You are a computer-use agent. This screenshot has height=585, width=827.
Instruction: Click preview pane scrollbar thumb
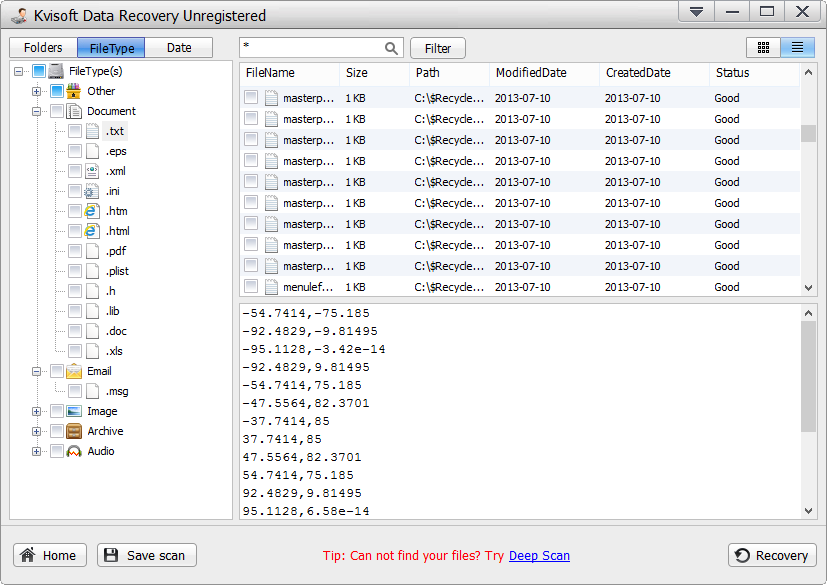click(x=808, y=377)
